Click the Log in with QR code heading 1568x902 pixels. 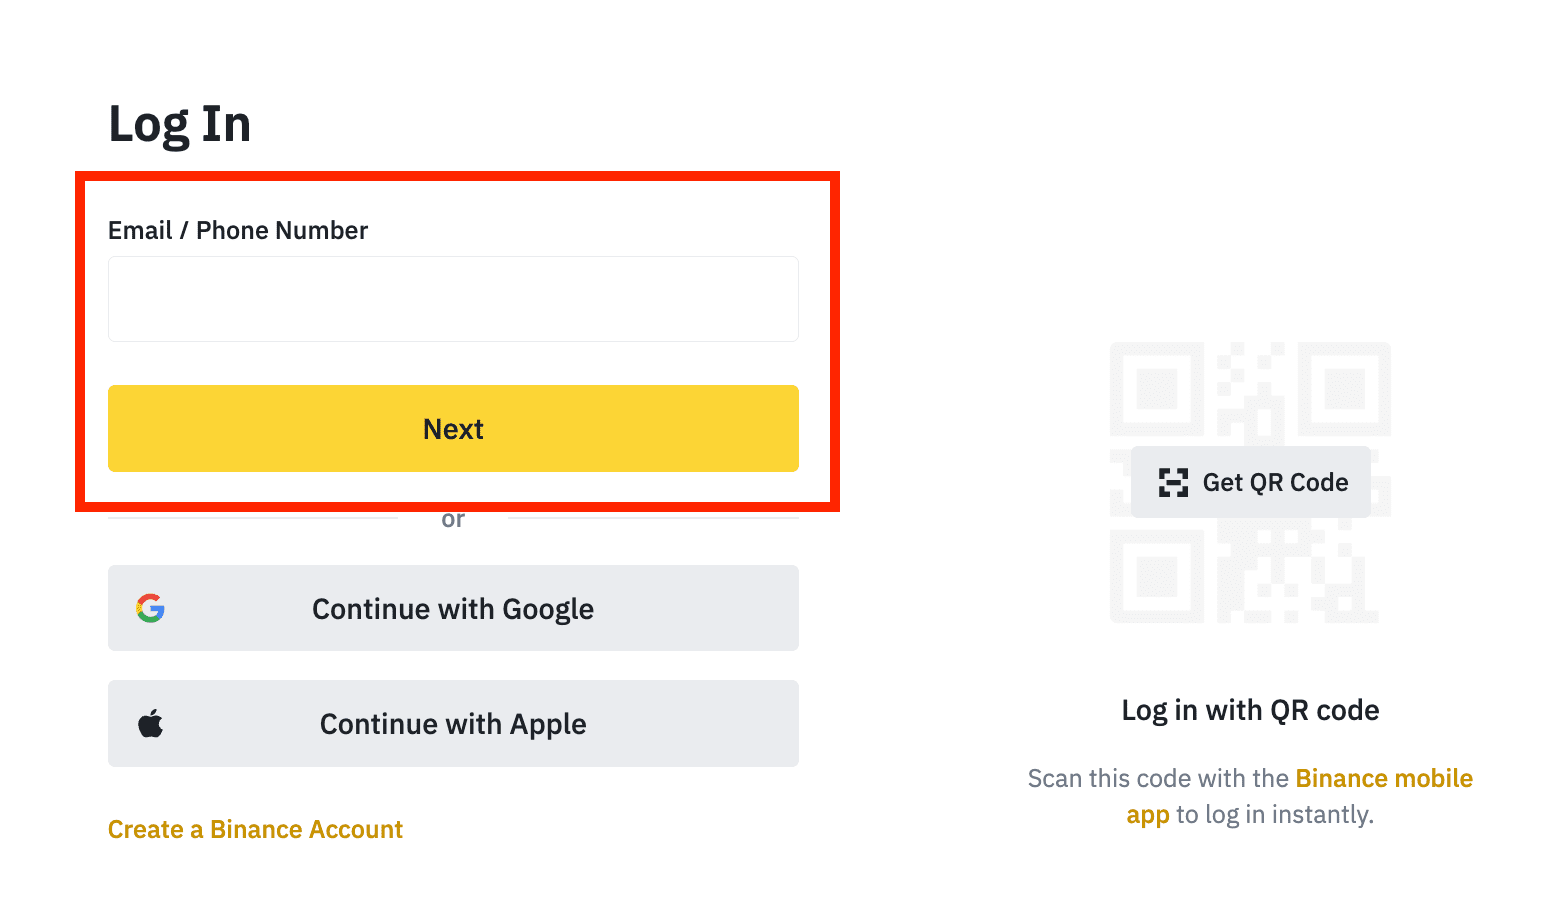1250,710
